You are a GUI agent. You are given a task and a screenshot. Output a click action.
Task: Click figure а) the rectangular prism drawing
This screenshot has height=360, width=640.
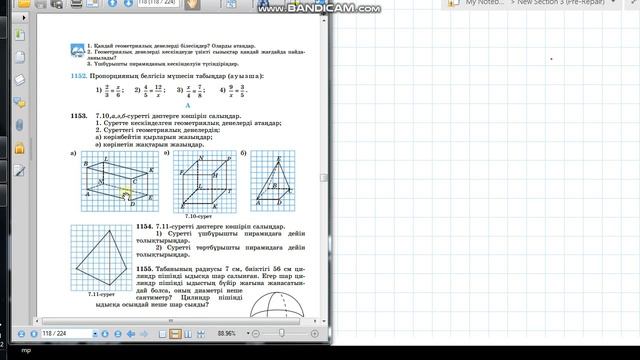click(120, 181)
